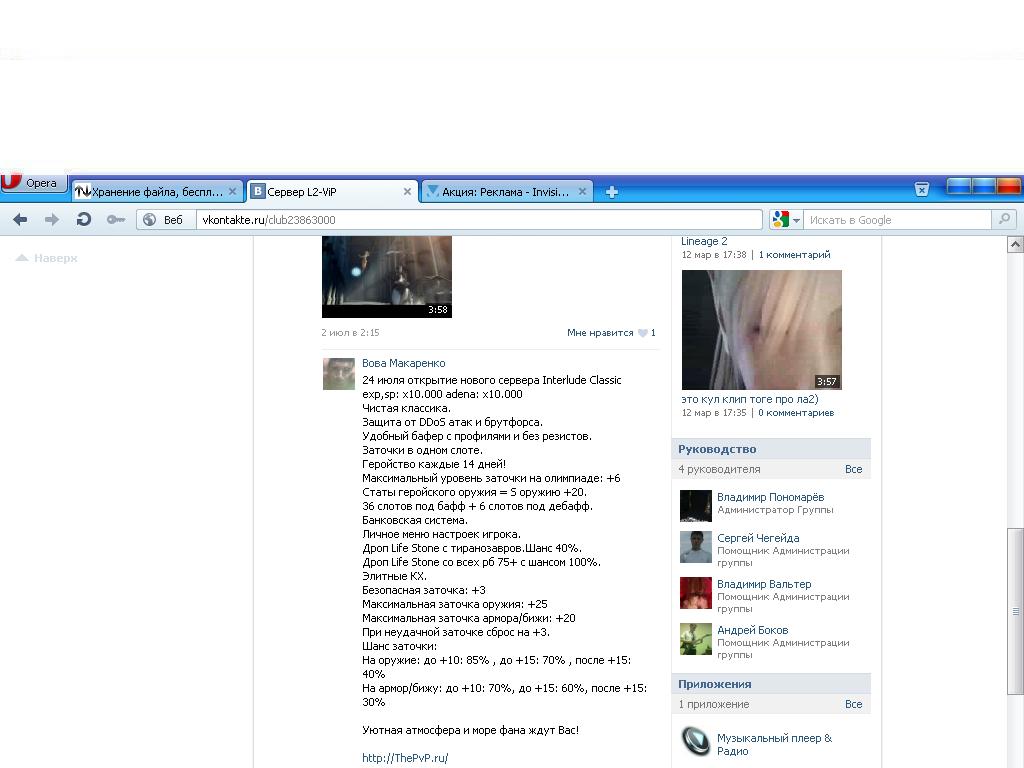Click the heart icon beside Мне нравится
The width and height of the screenshot is (1024, 768).
[643, 333]
